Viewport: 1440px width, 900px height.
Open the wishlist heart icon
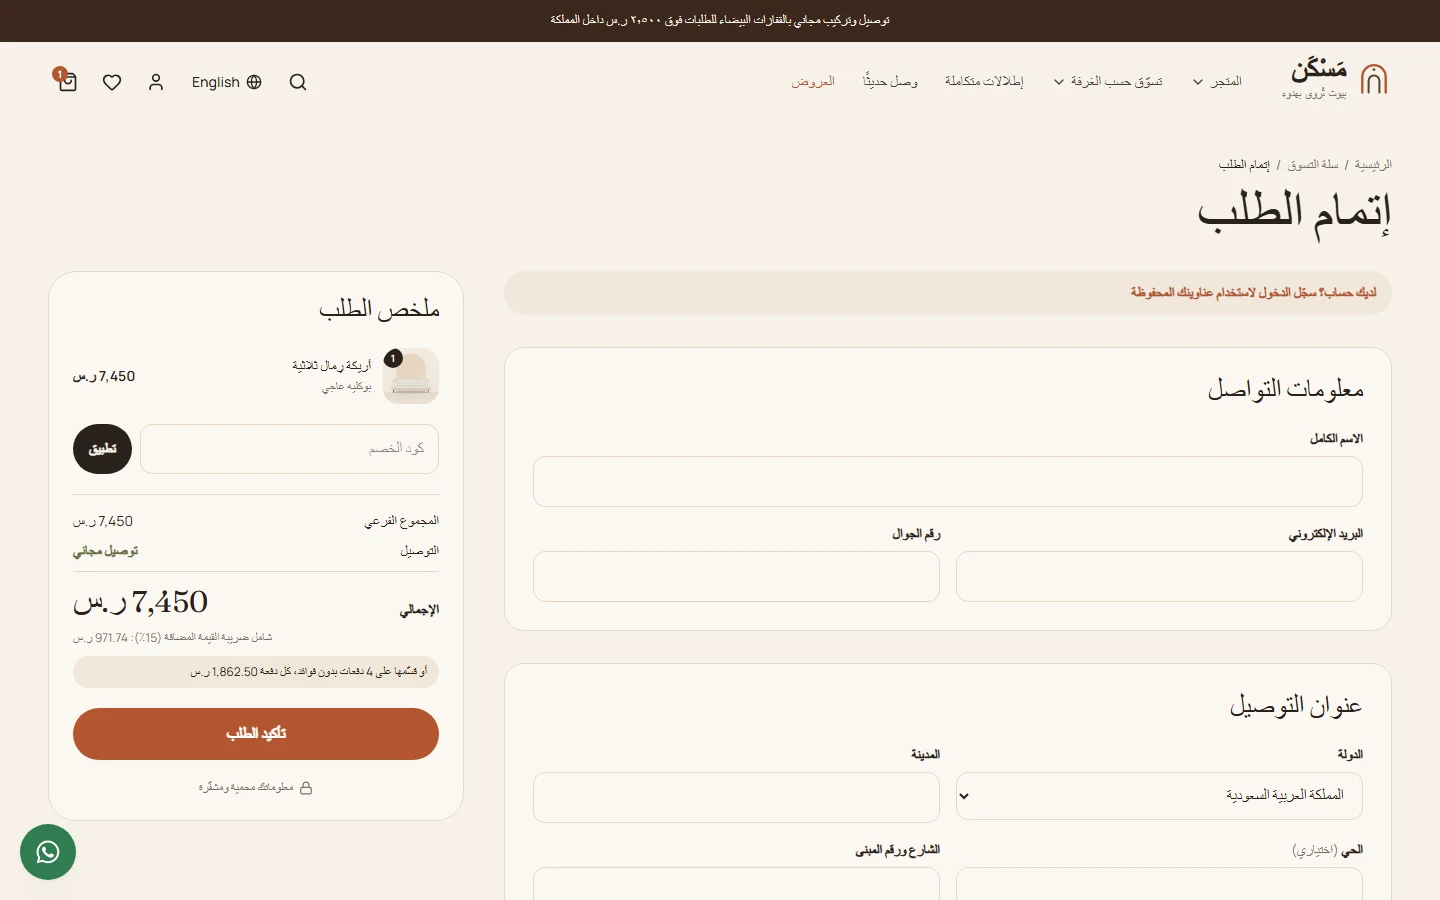click(x=112, y=82)
